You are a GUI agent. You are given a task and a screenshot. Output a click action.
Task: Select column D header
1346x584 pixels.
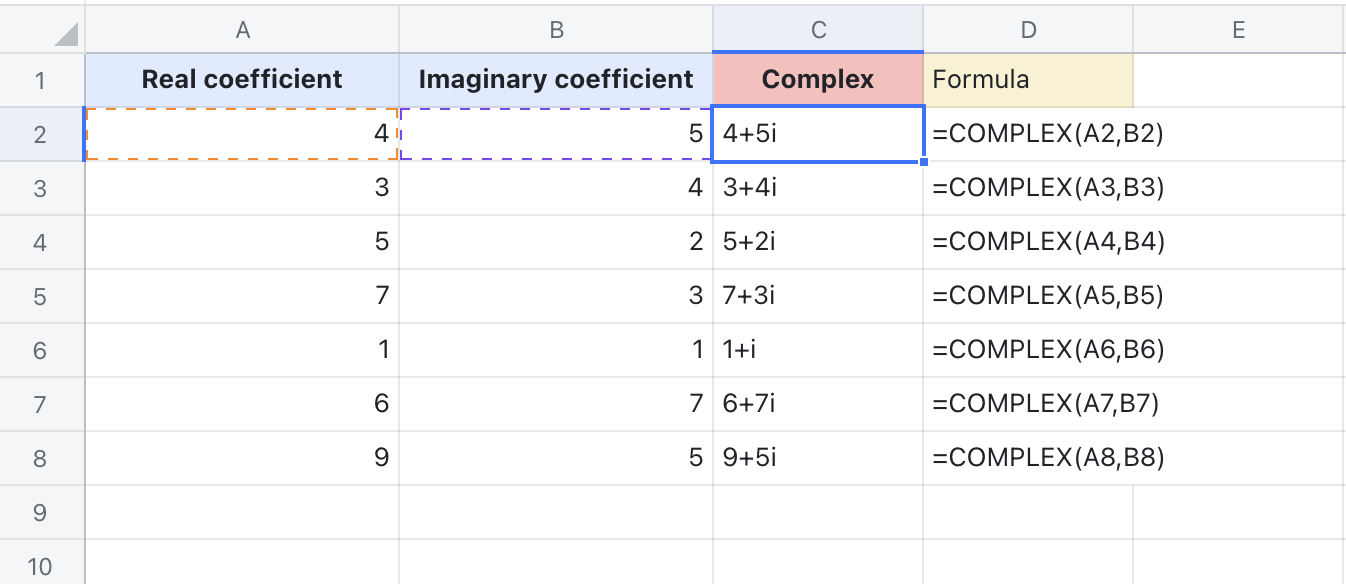pos(1028,29)
